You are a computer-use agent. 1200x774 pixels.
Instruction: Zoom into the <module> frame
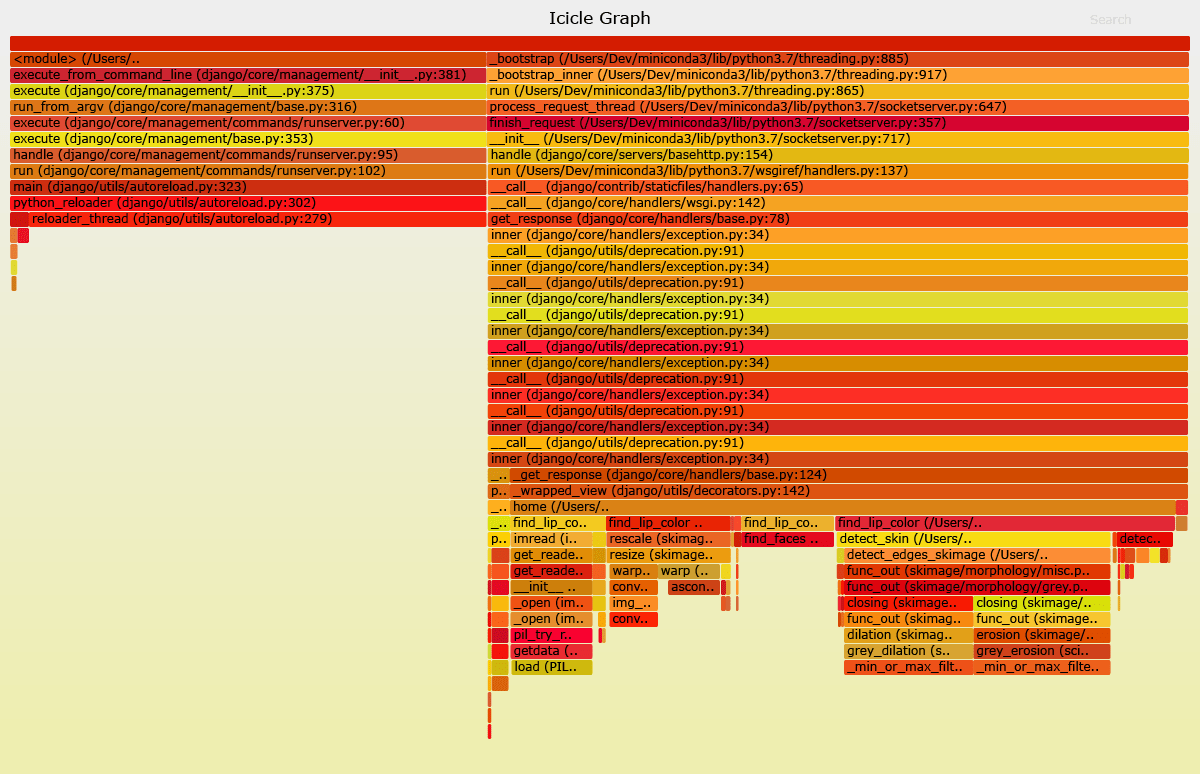pos(248,59)
